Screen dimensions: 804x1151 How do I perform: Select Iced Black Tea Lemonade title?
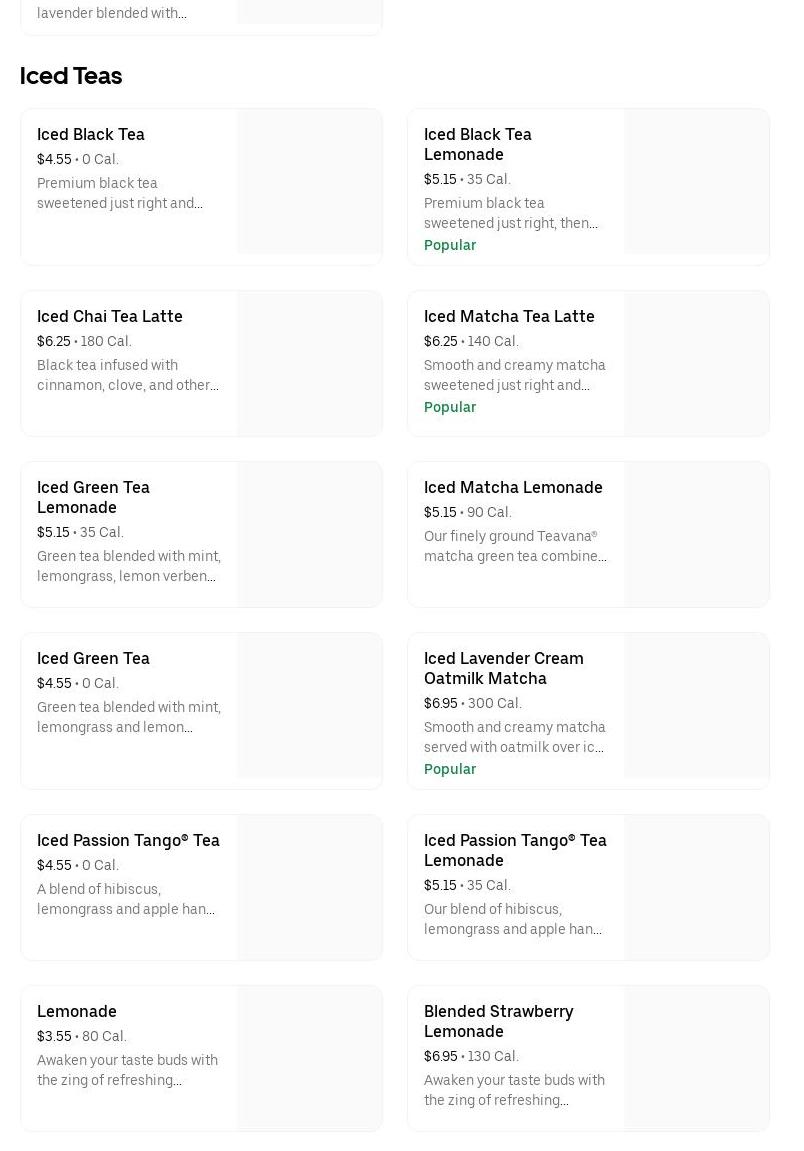[478, 144]
